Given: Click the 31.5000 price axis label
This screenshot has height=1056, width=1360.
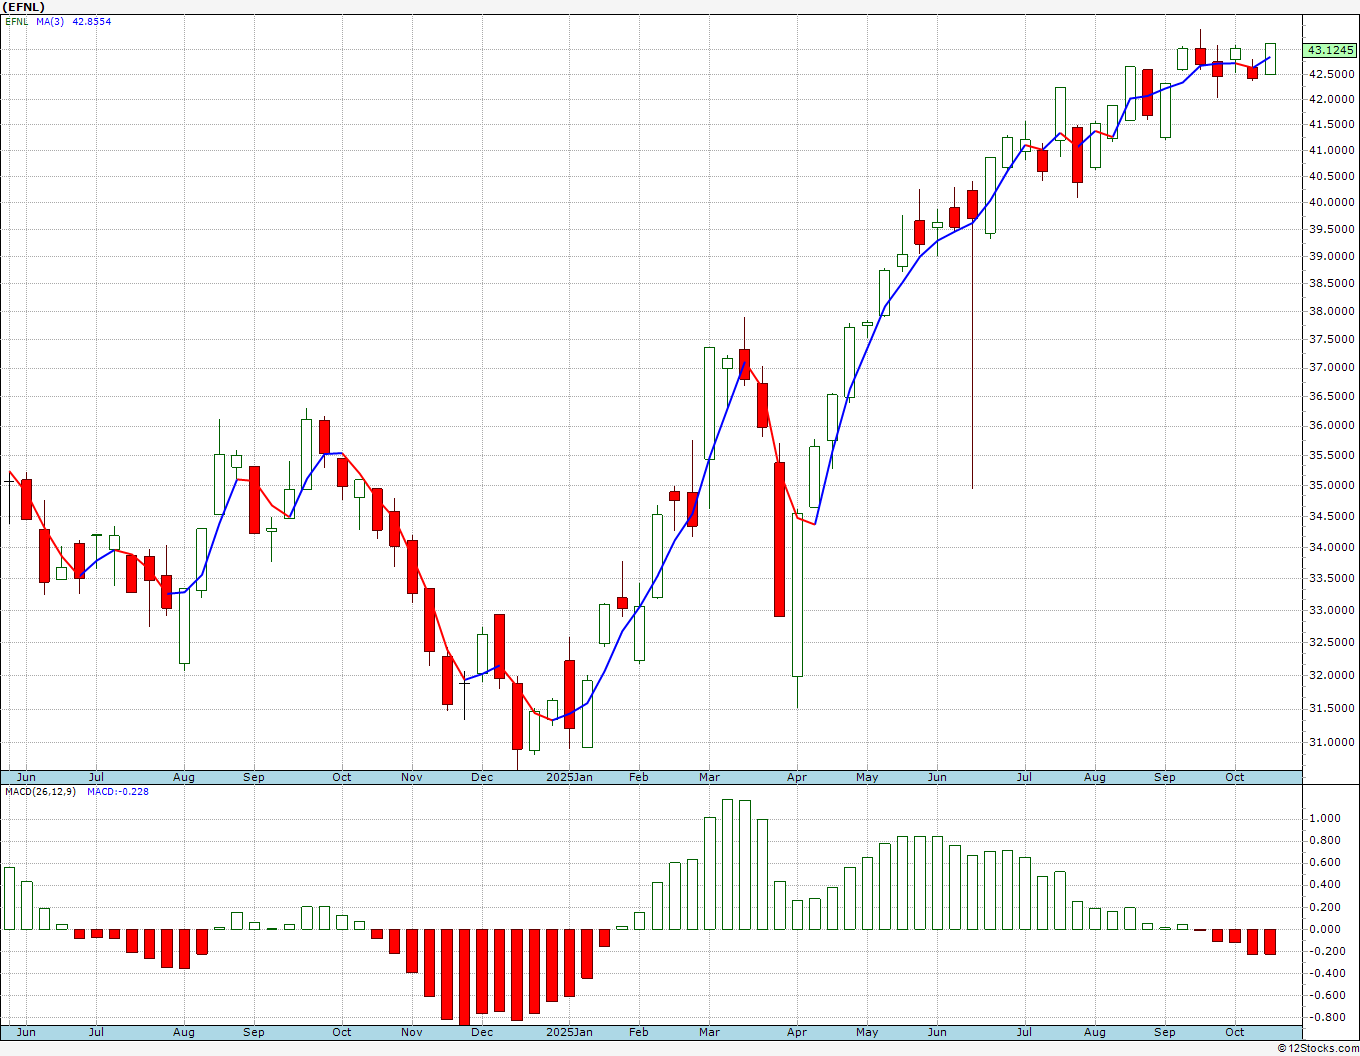Looking at the screenshot, I should pyautogui.click(x=1334, y=708).
